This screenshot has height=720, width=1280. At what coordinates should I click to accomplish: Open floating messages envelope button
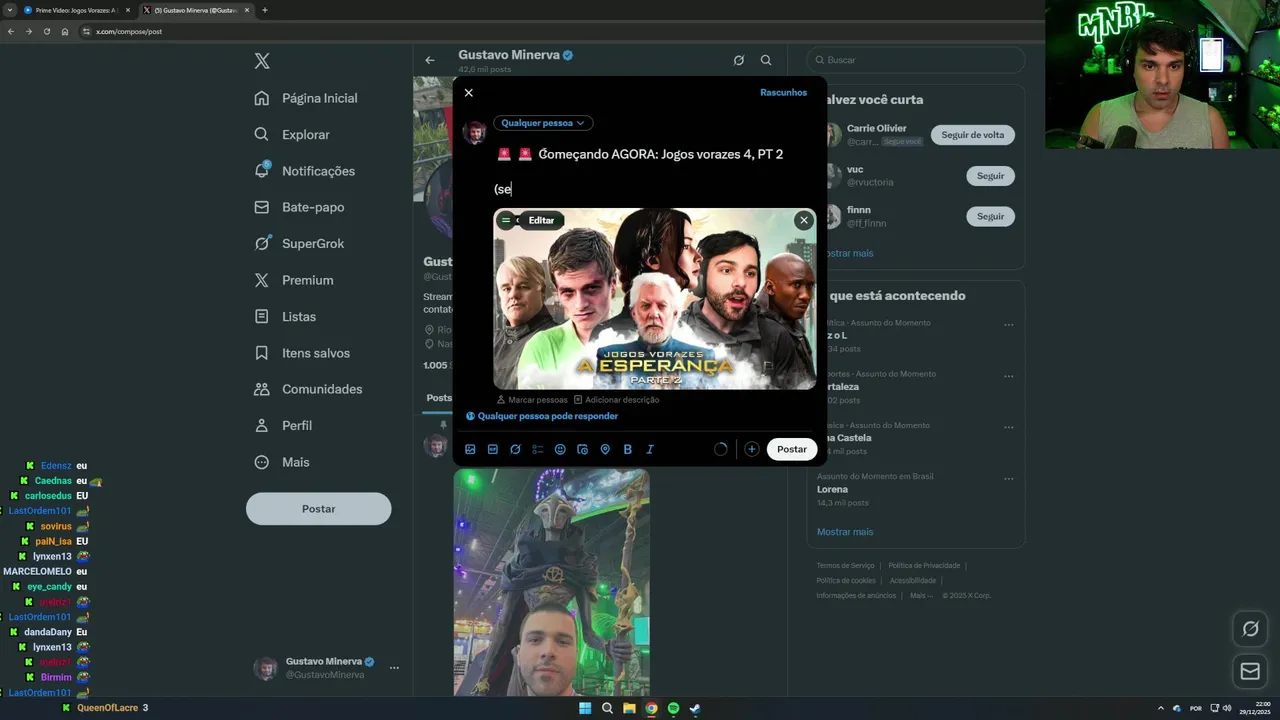[1250, 672]
